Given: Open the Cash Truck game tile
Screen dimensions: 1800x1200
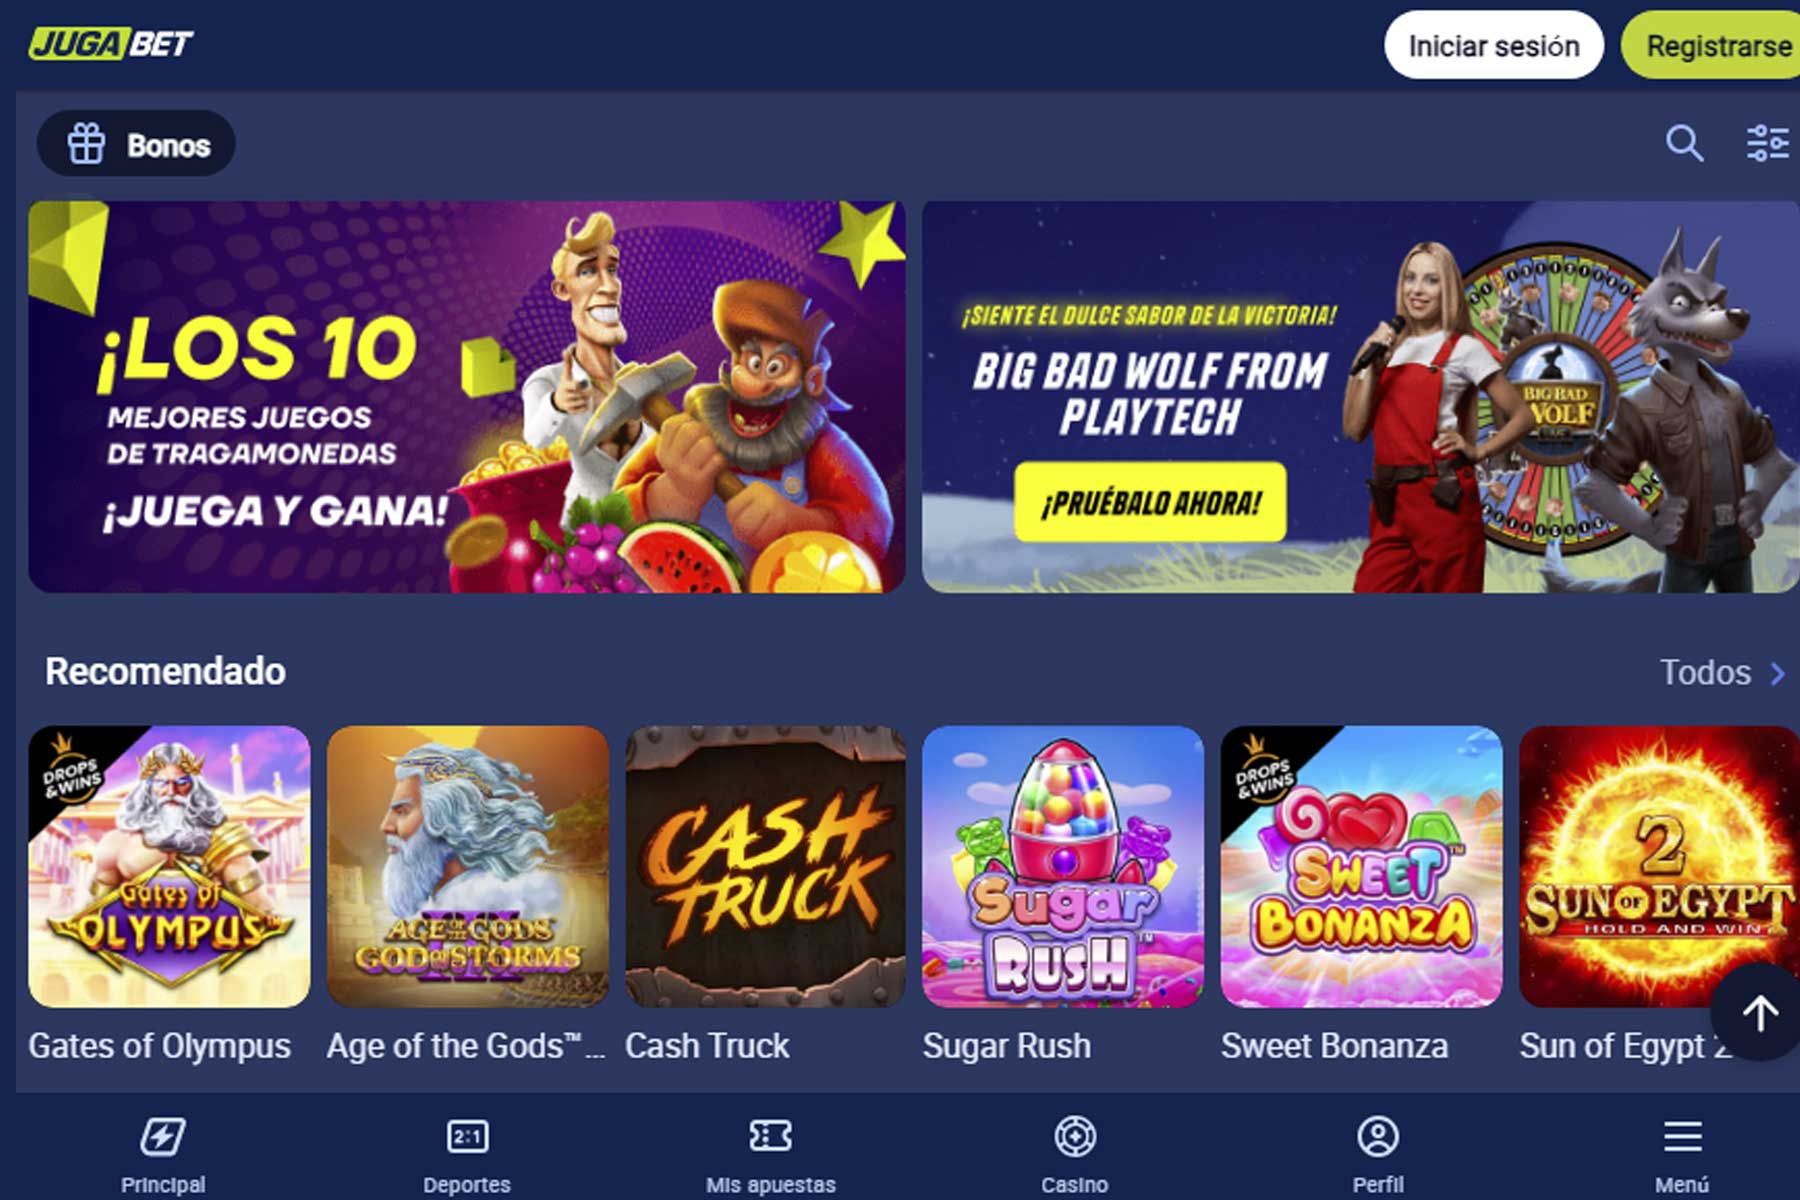Looking at the screenshot, I should tap(765, 867).
